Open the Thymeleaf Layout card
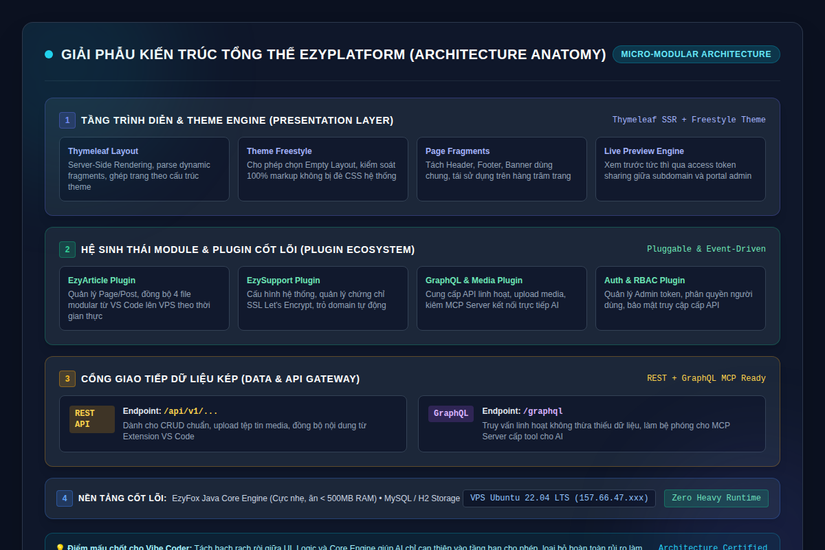 (x=144, y=169)
